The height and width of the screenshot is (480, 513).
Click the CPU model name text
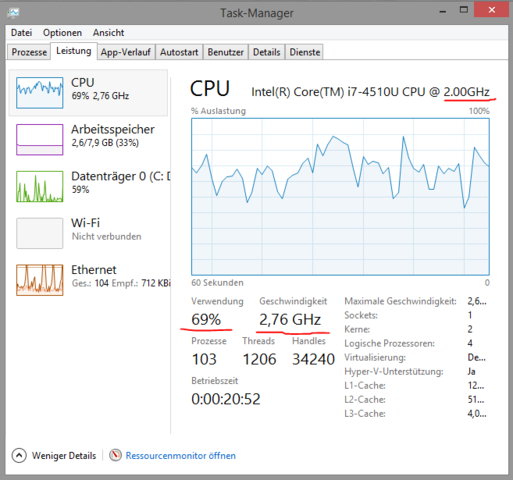pyautogui.click(x=370, y=92)
